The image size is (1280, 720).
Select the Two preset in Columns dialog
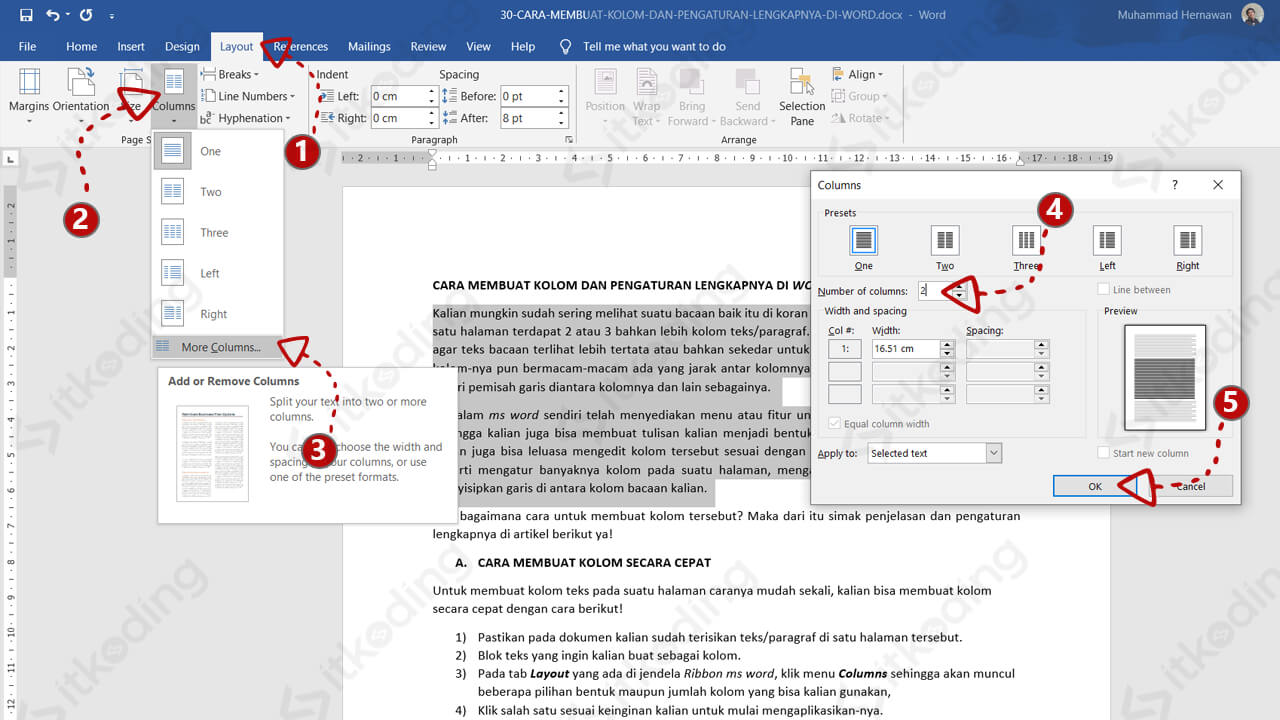945,247
